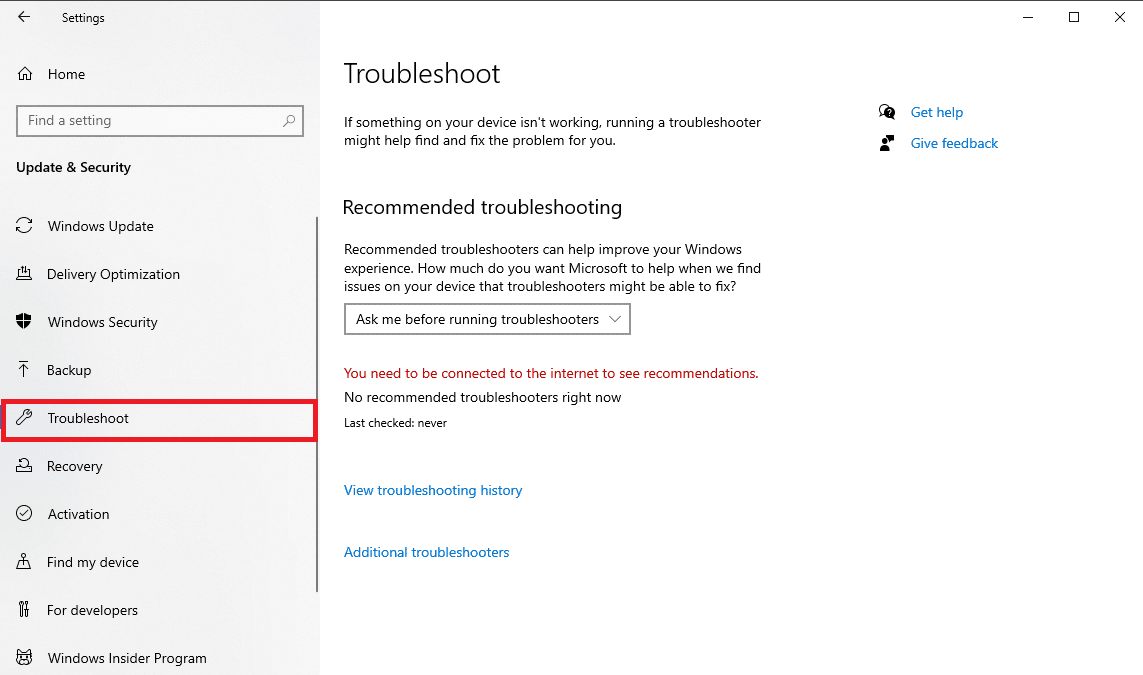Viewport: 1143px width, 675px height.
Task: Click the Backup upward-arrow icon
Action: (x=23, y=369)
